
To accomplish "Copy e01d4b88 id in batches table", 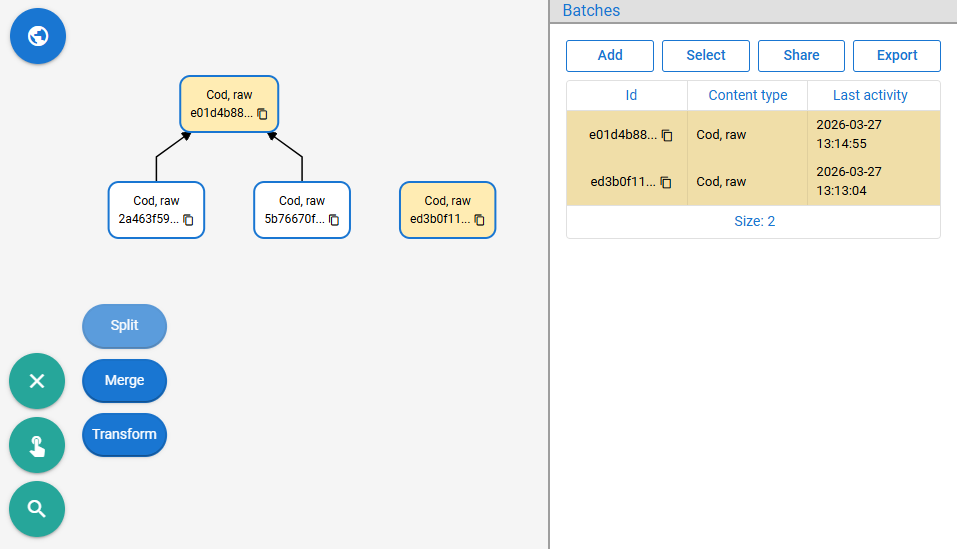I will pos(667,135).
